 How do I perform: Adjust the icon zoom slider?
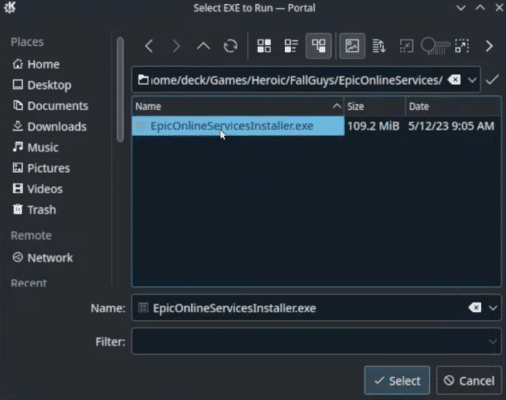tap(435, 46)
